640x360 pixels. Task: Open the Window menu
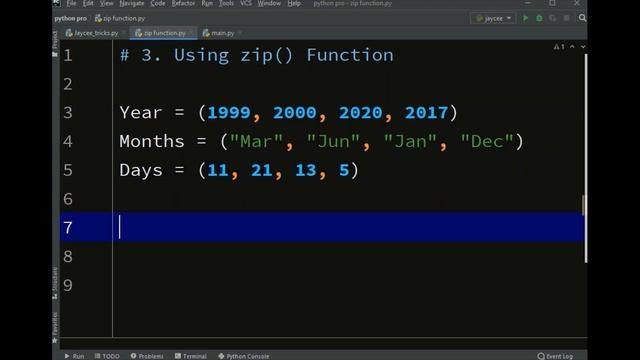[x=269, y=3]
